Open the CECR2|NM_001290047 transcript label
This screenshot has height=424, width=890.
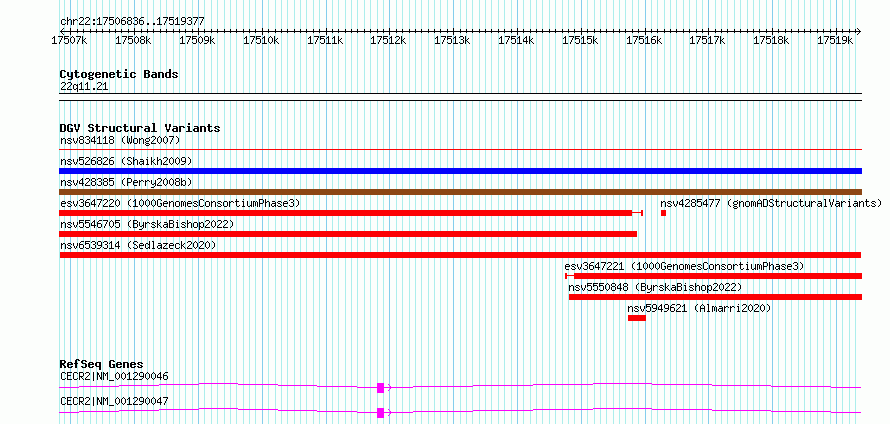(x=114, y=401)
